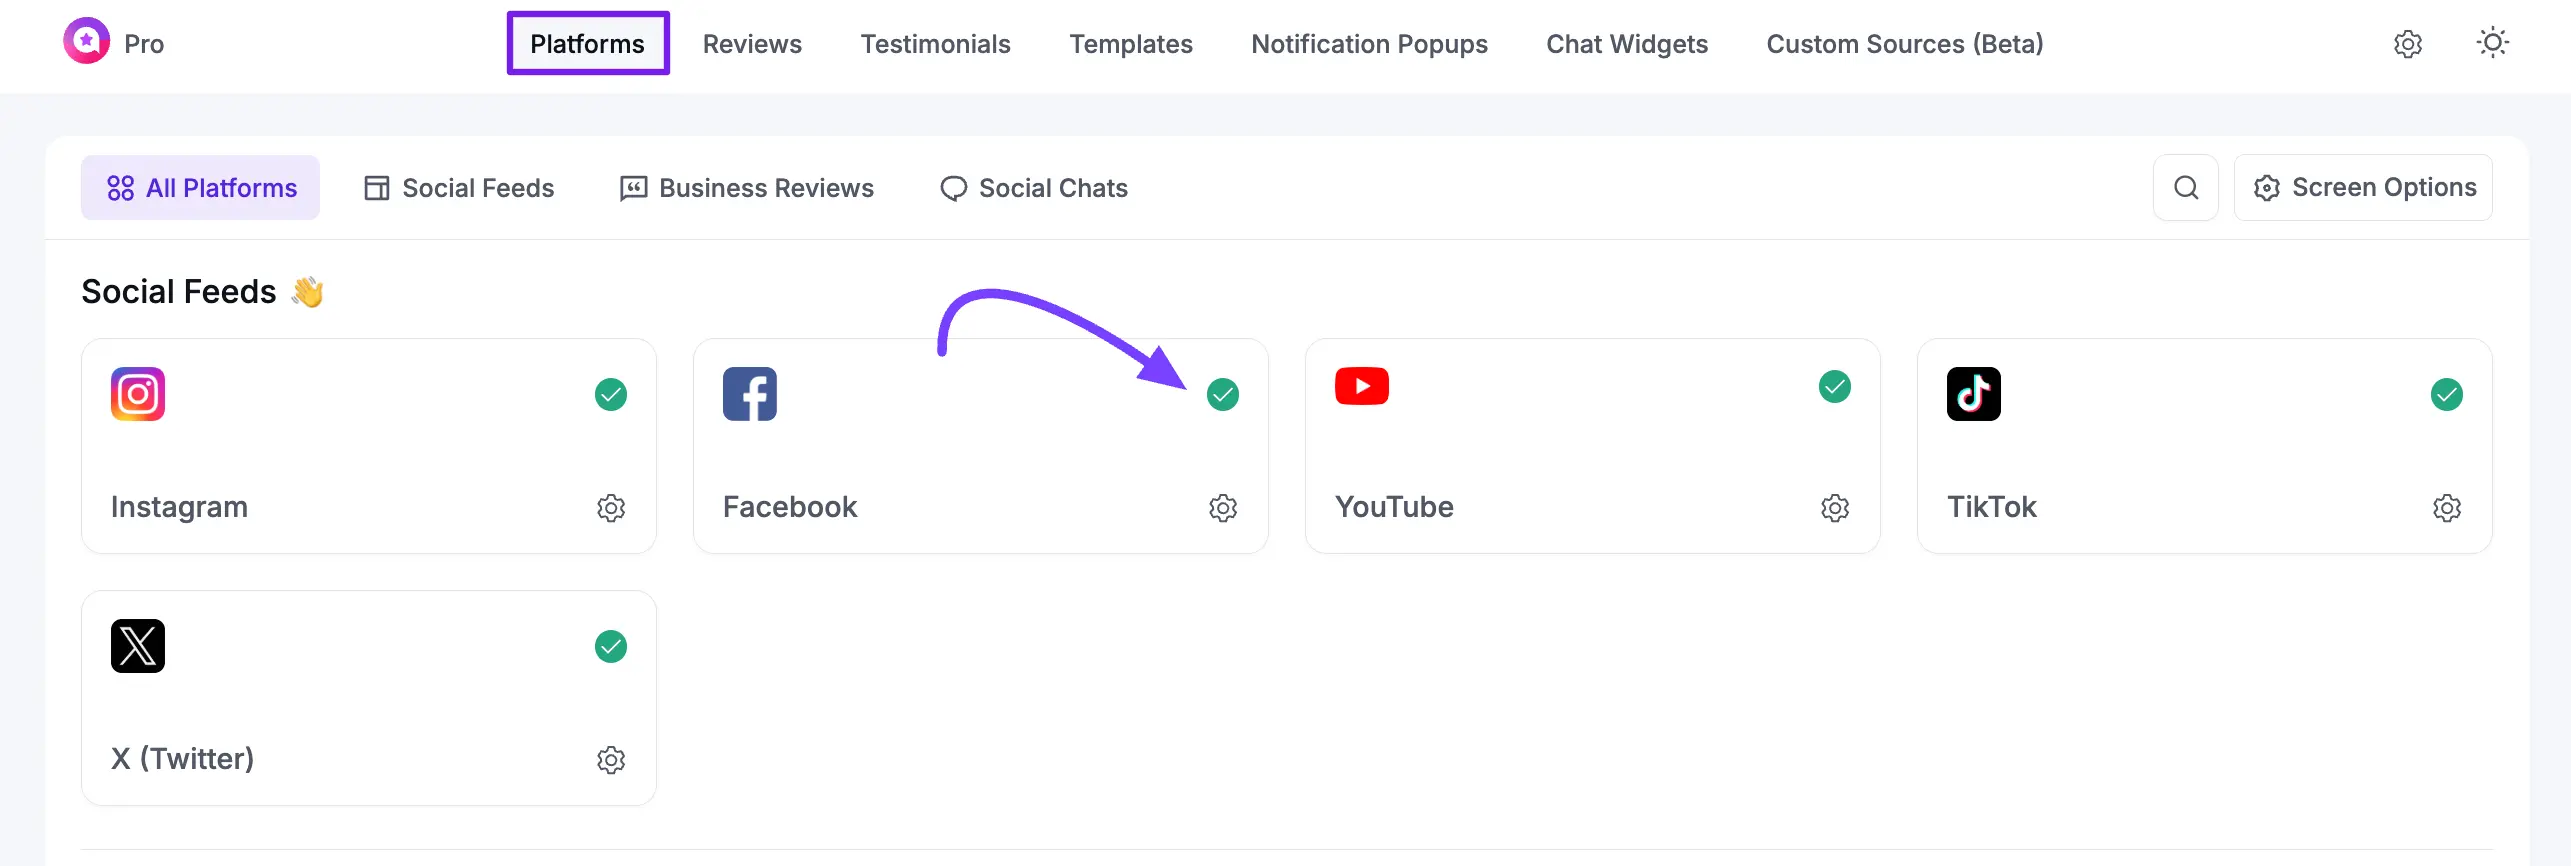Go to Notification Popups
2571x866 pixels.
(x=1369, y=44)
